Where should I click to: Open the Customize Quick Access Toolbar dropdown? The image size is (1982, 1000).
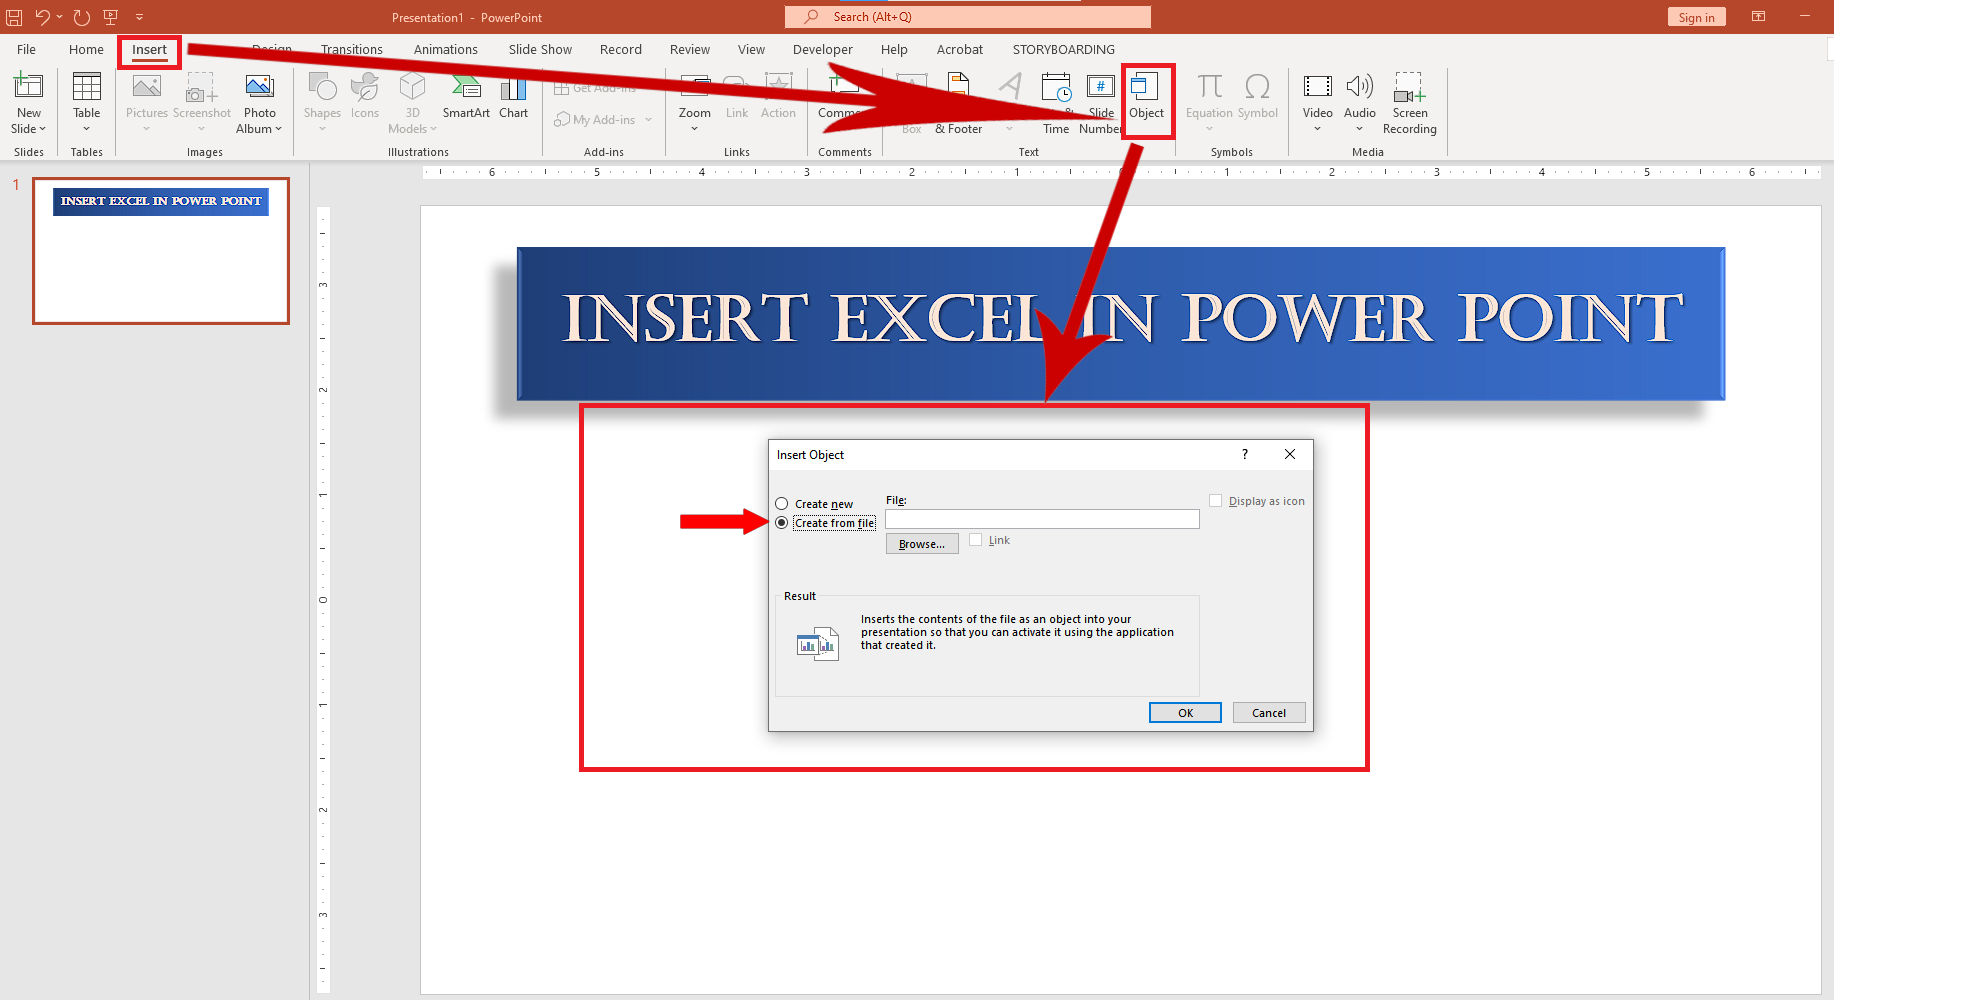[x=139, y=17]
